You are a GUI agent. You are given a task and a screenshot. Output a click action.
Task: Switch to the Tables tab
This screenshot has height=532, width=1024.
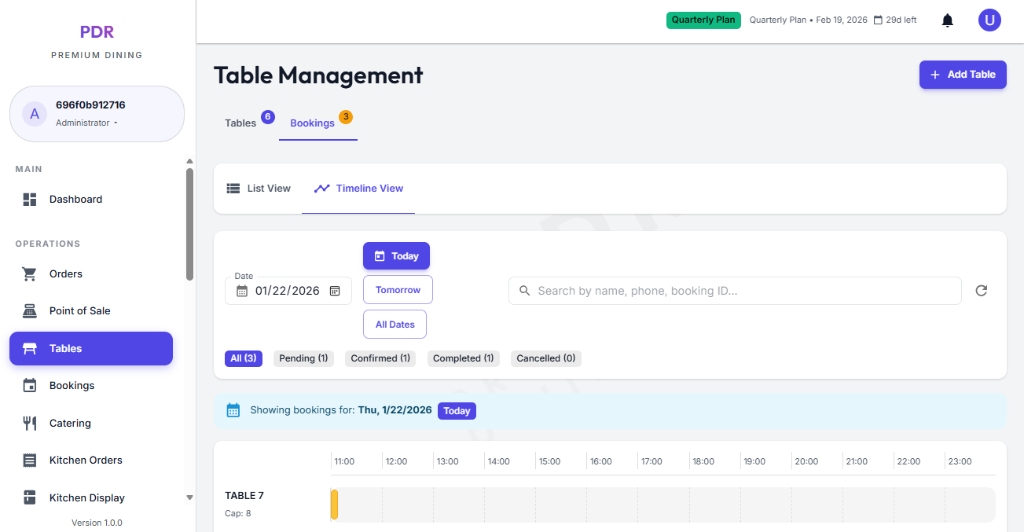click(241, 123)
